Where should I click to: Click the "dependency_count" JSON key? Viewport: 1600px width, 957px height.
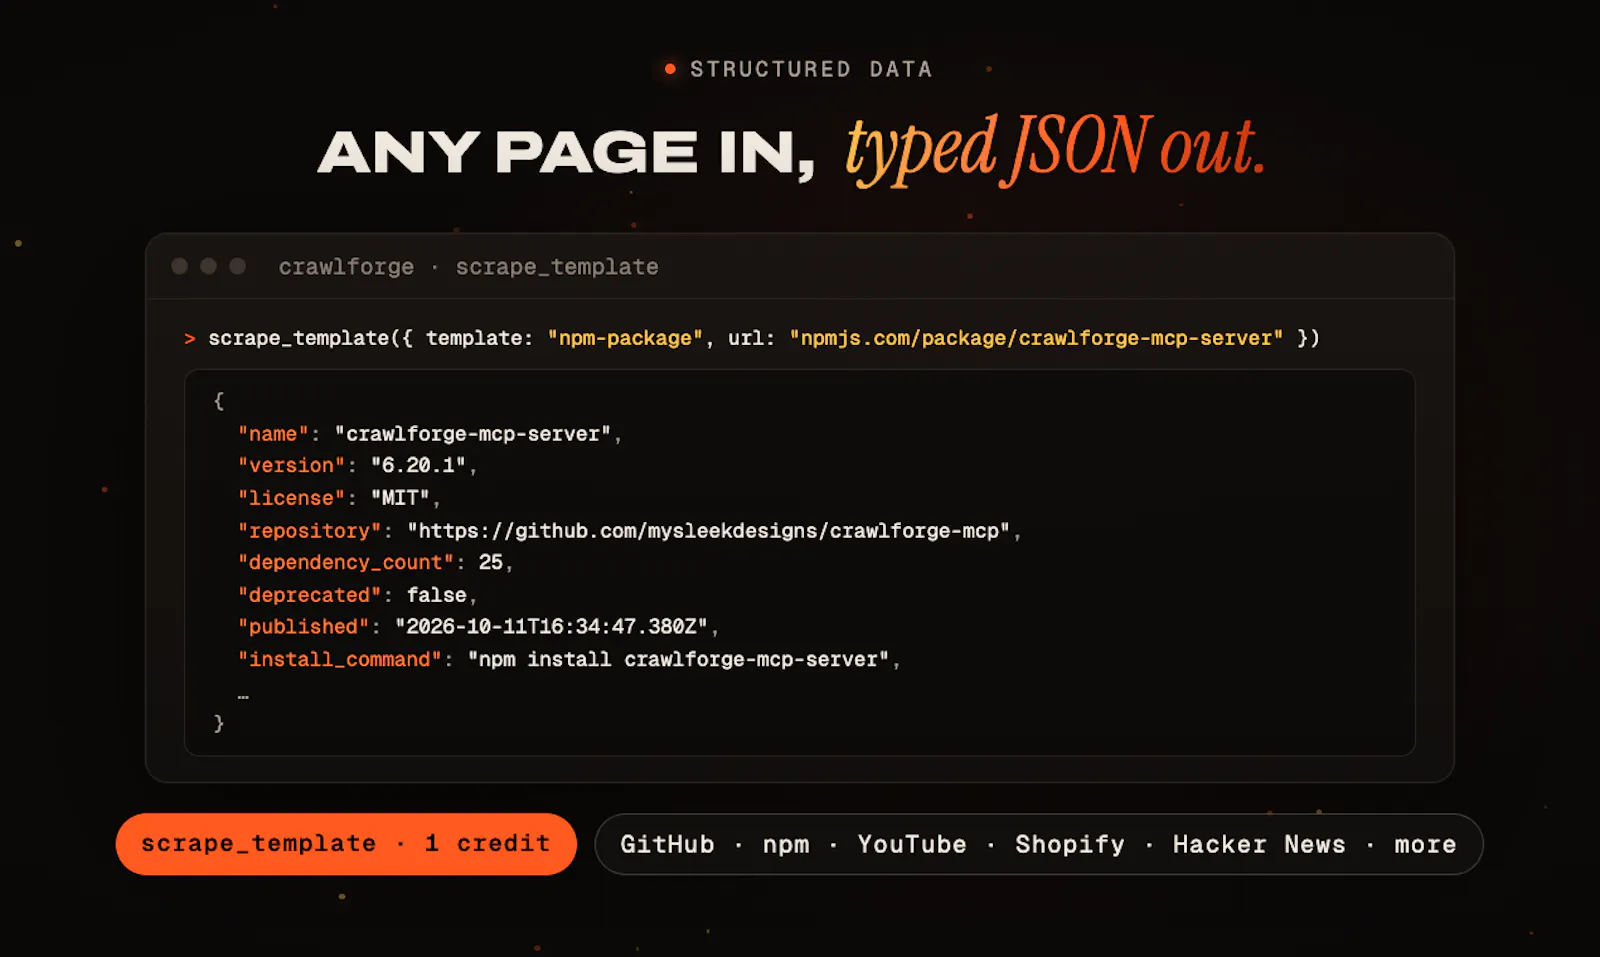tap(346, 563)
